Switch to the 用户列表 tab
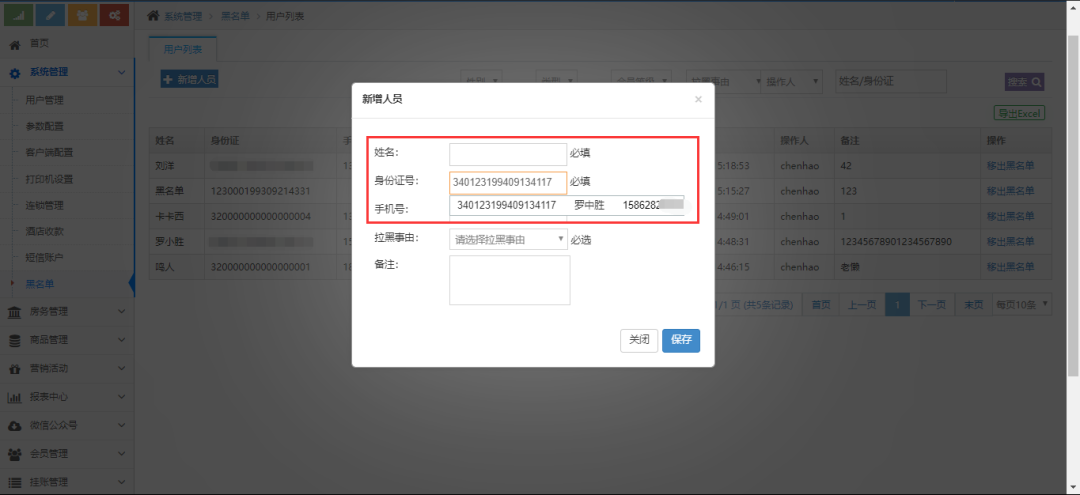The height and width of the screenshot is (495, 1080). coord(183,50)
